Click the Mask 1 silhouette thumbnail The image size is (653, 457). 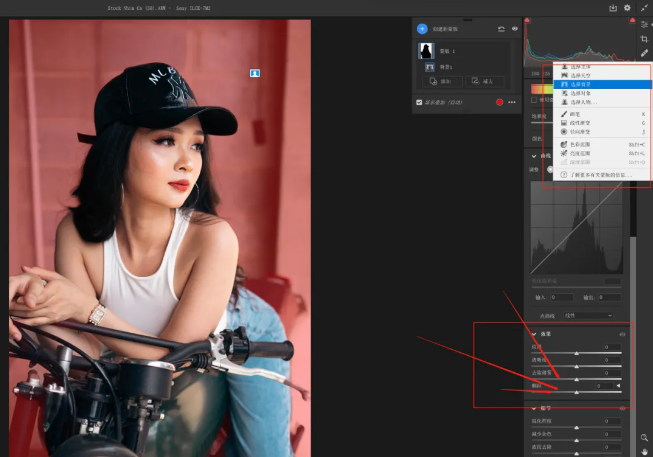(x=427, y=49)
